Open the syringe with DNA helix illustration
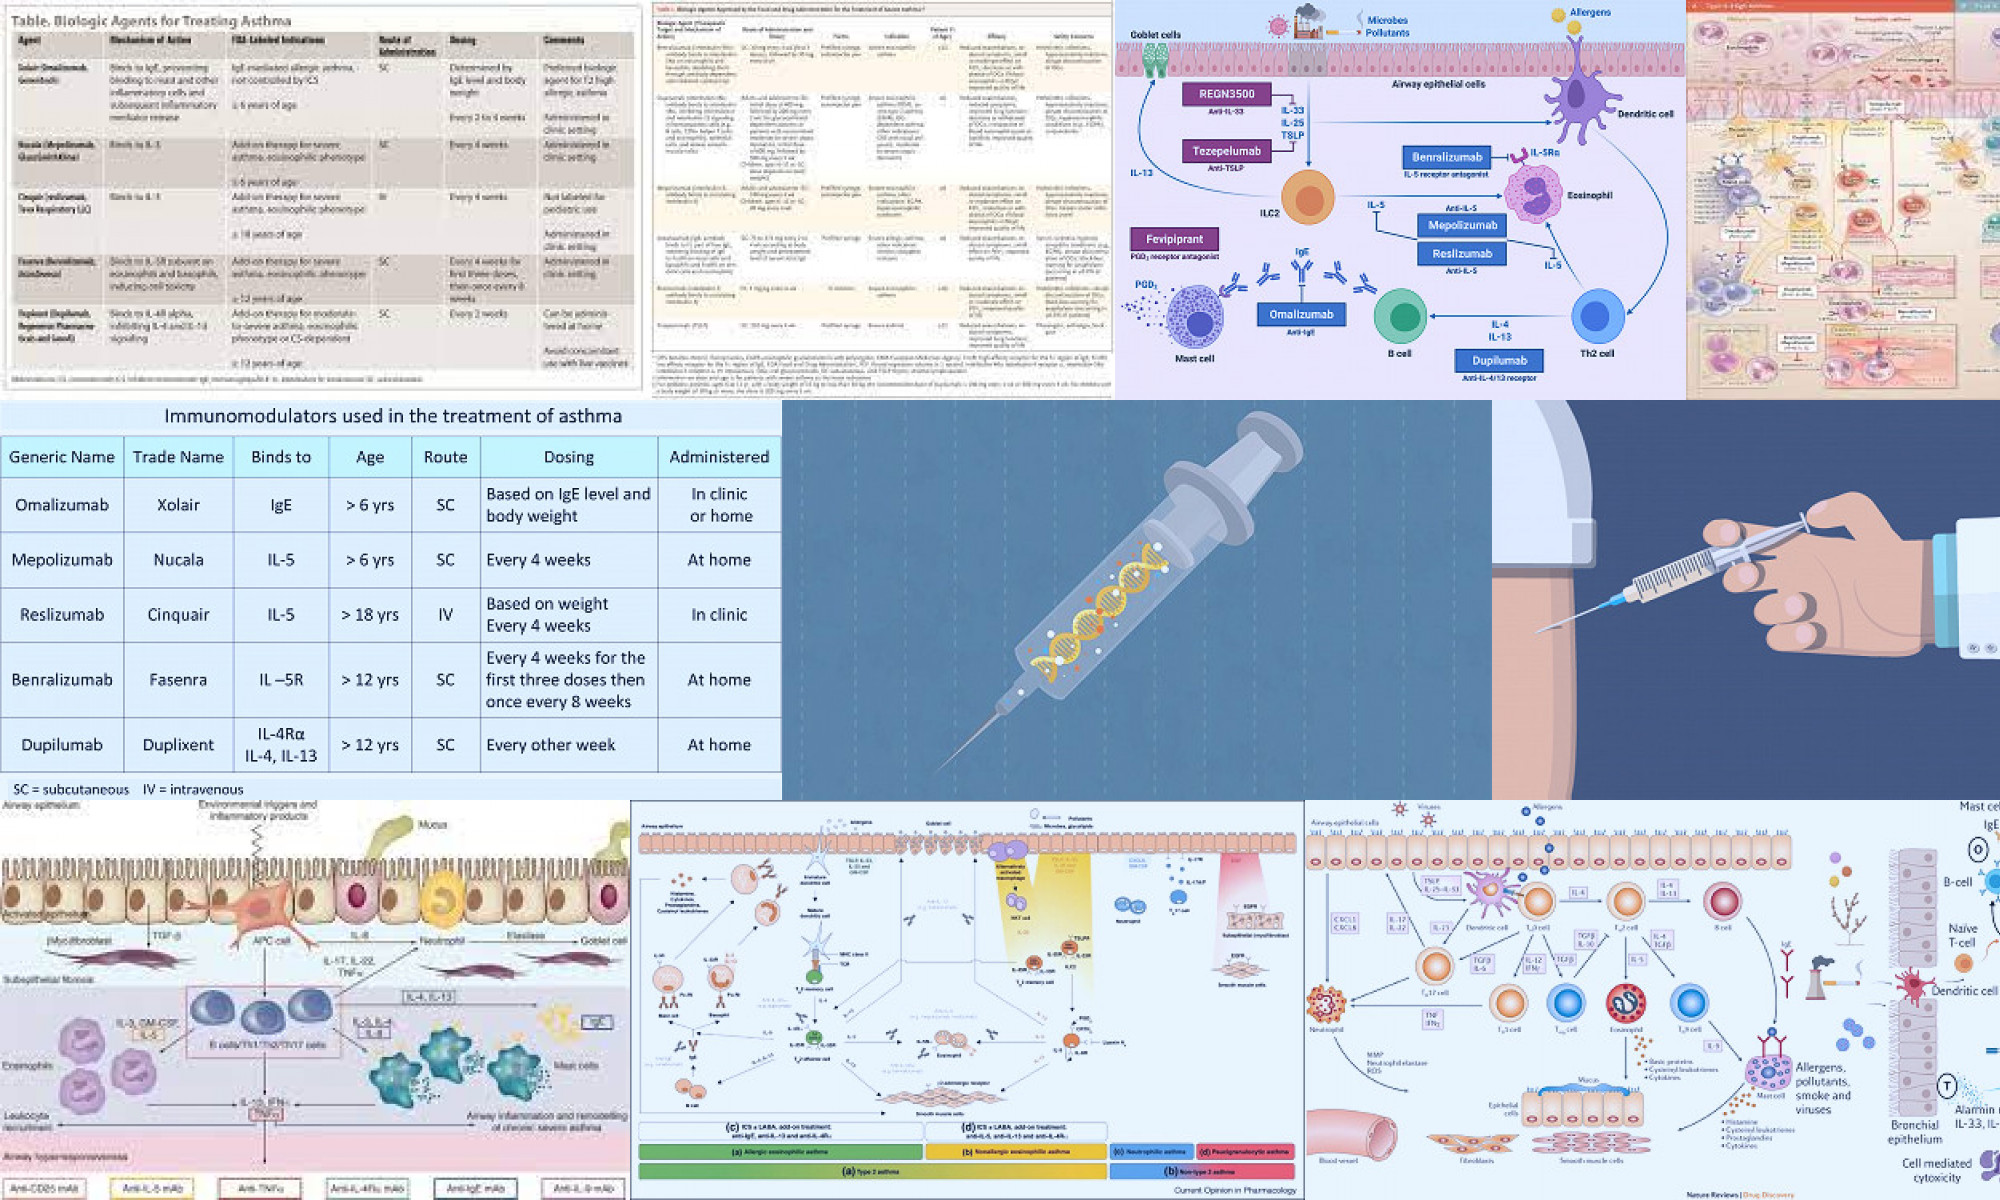The width and height of the screenshot is (2000, 1200). coord(1136,600)
